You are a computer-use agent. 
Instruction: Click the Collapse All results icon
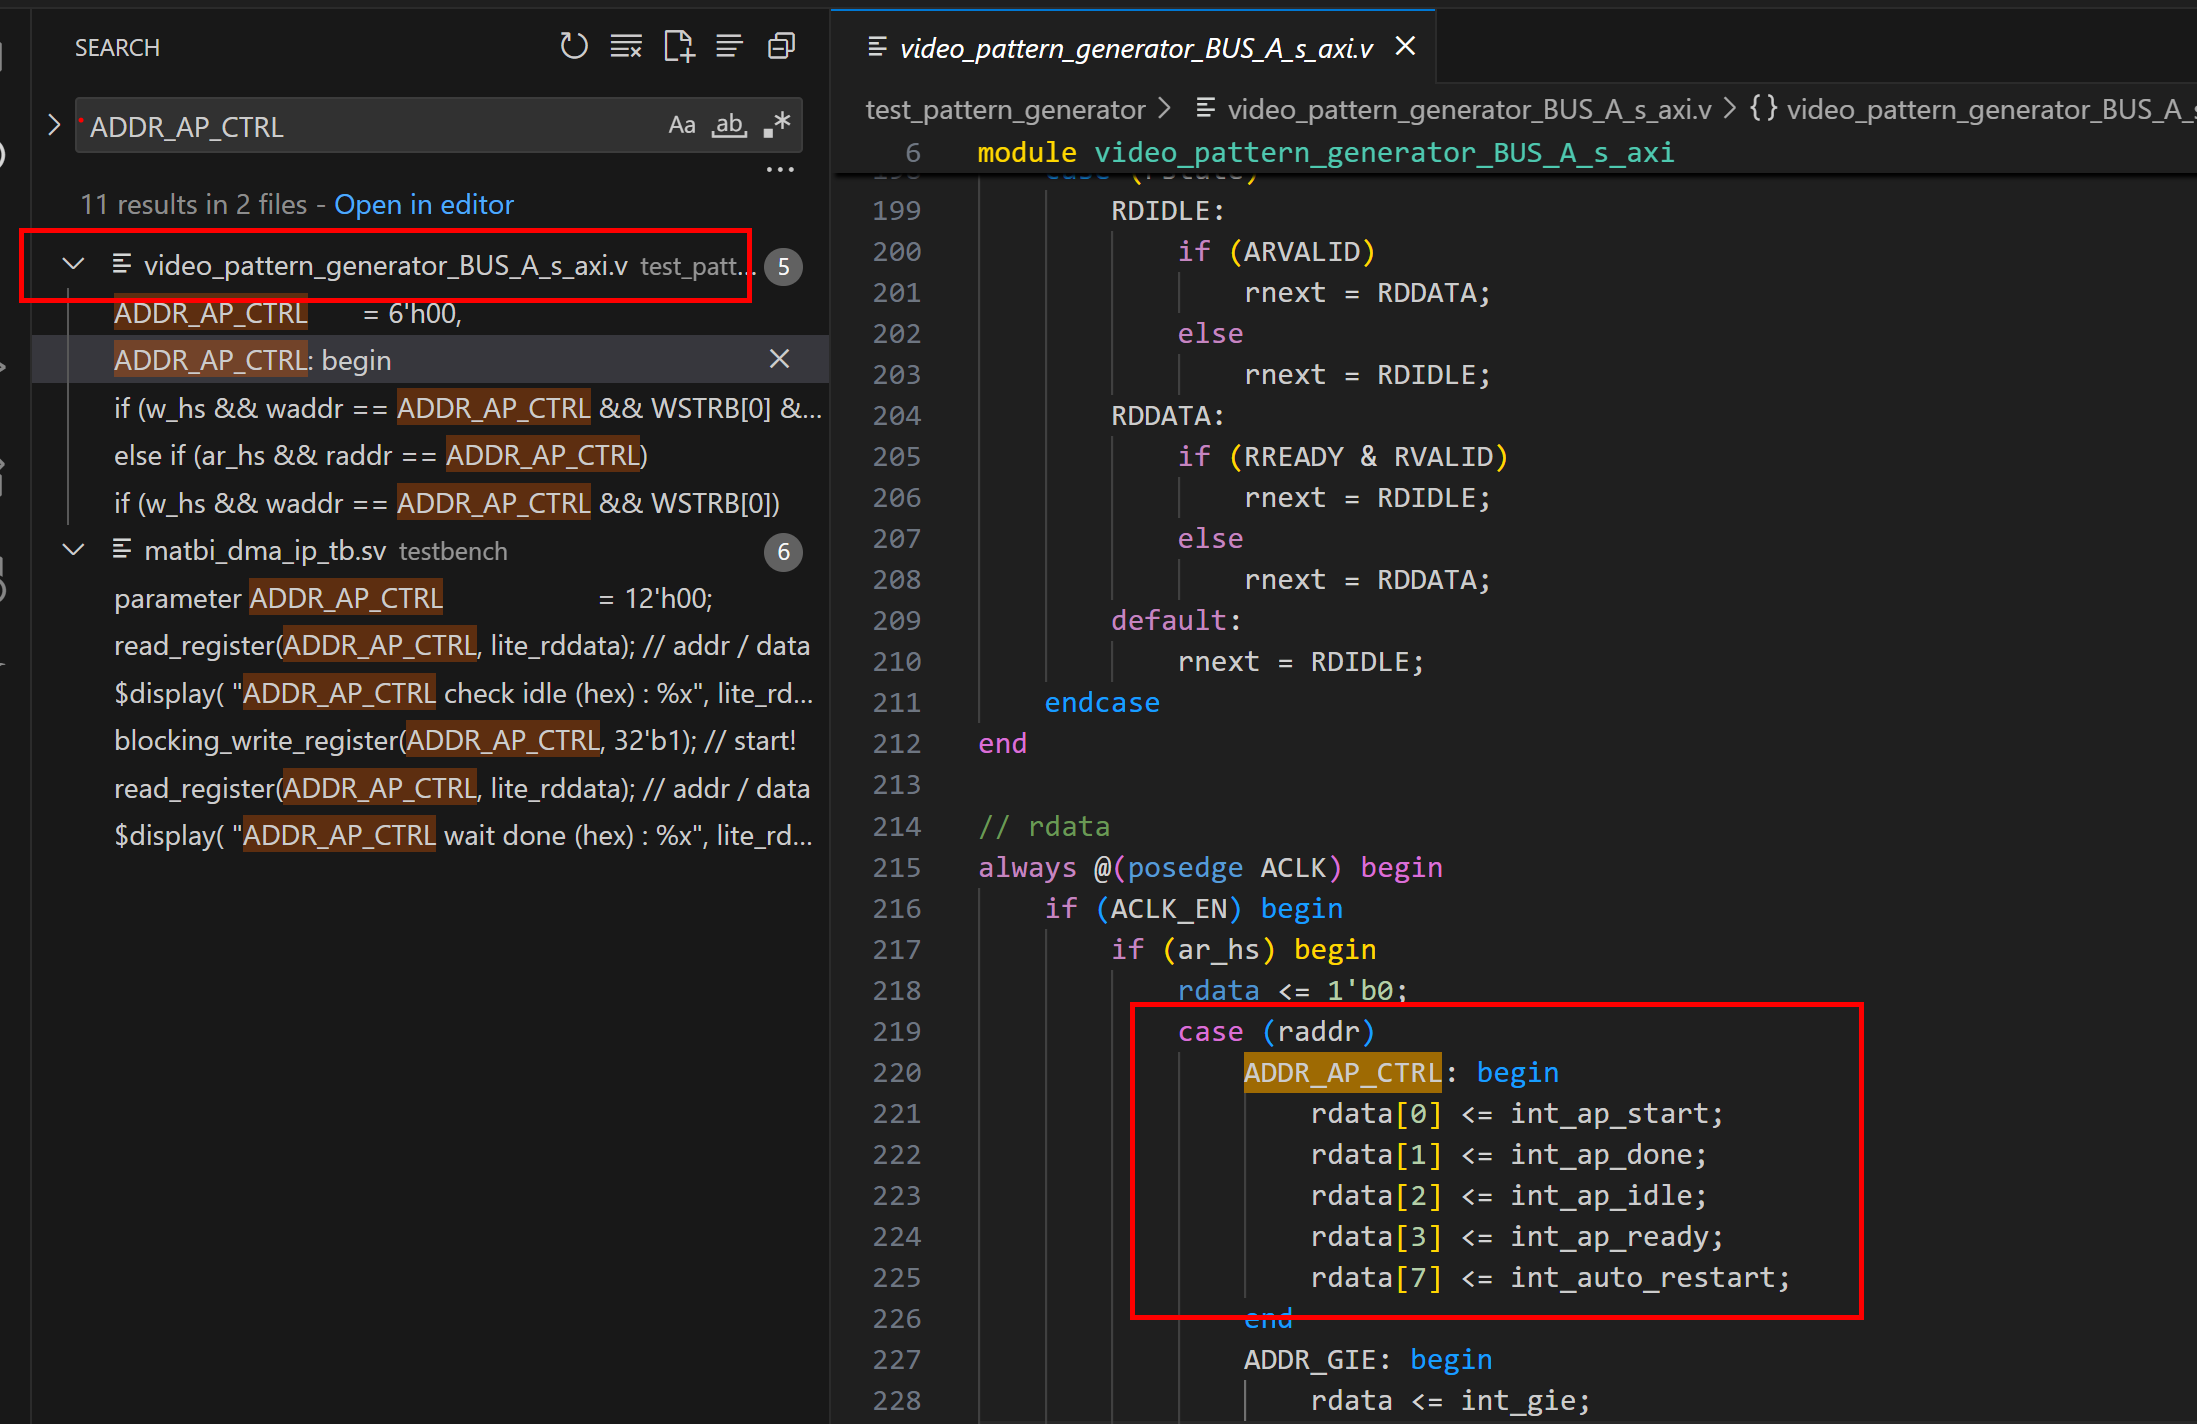coord(781,46)
